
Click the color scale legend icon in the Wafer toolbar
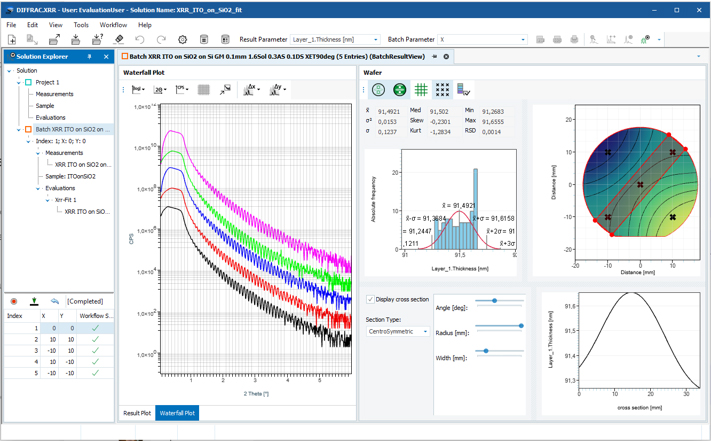coord(463,90)
